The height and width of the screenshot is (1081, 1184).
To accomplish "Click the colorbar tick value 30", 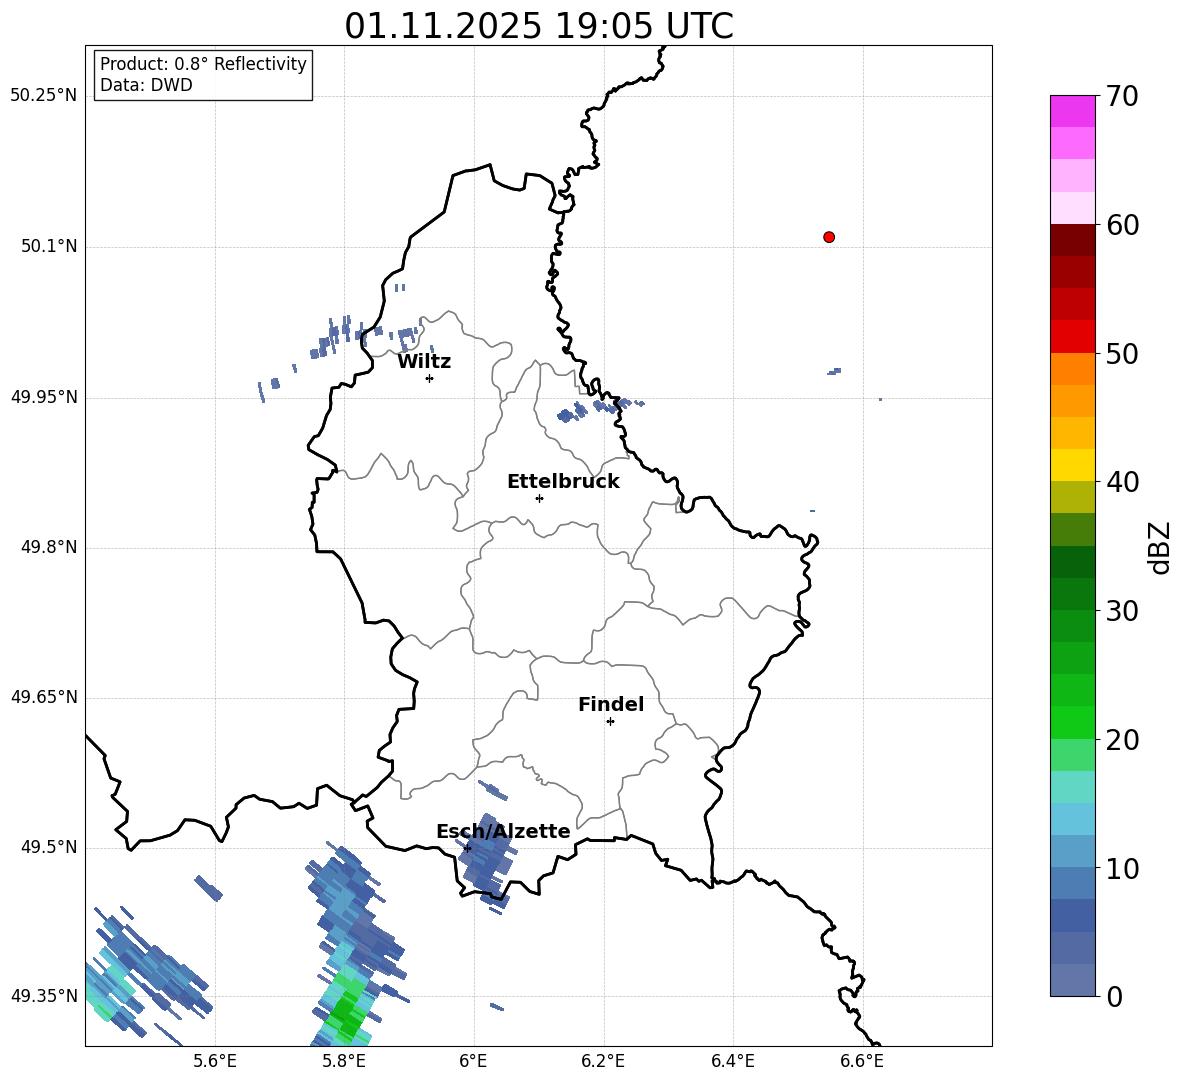I will [x=1122, y=611].
